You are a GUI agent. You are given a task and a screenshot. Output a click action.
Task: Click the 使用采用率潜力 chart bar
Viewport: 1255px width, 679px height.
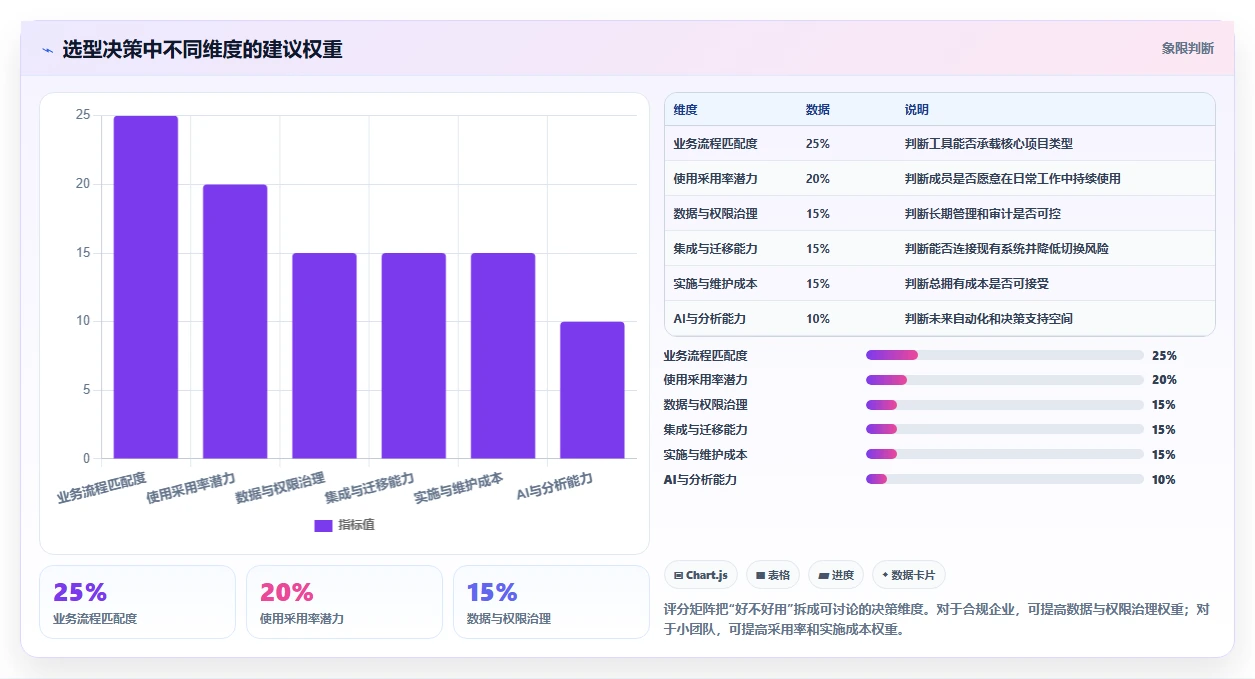pos(235,322)
